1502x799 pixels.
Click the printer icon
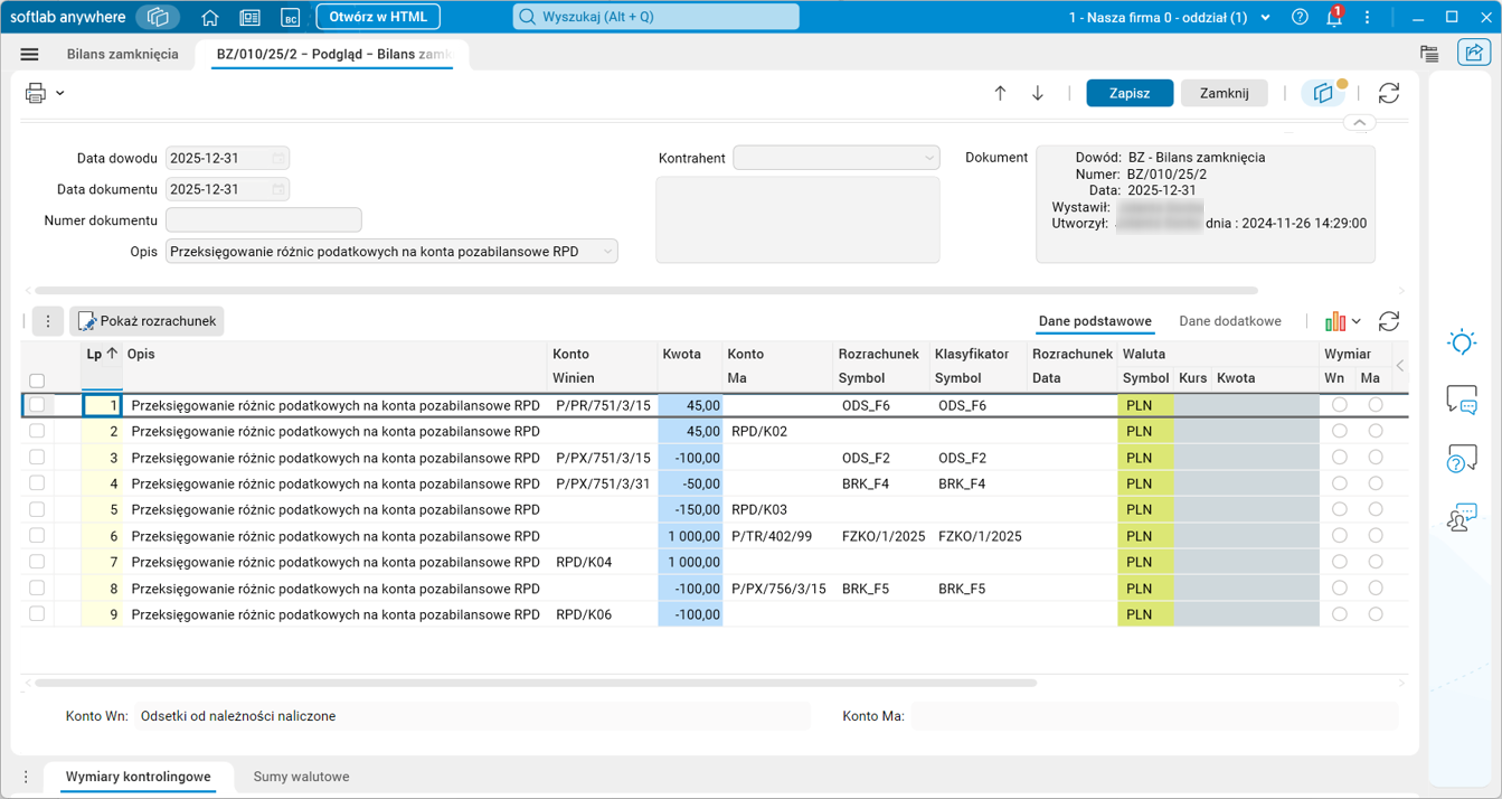(x=36, y=93)
